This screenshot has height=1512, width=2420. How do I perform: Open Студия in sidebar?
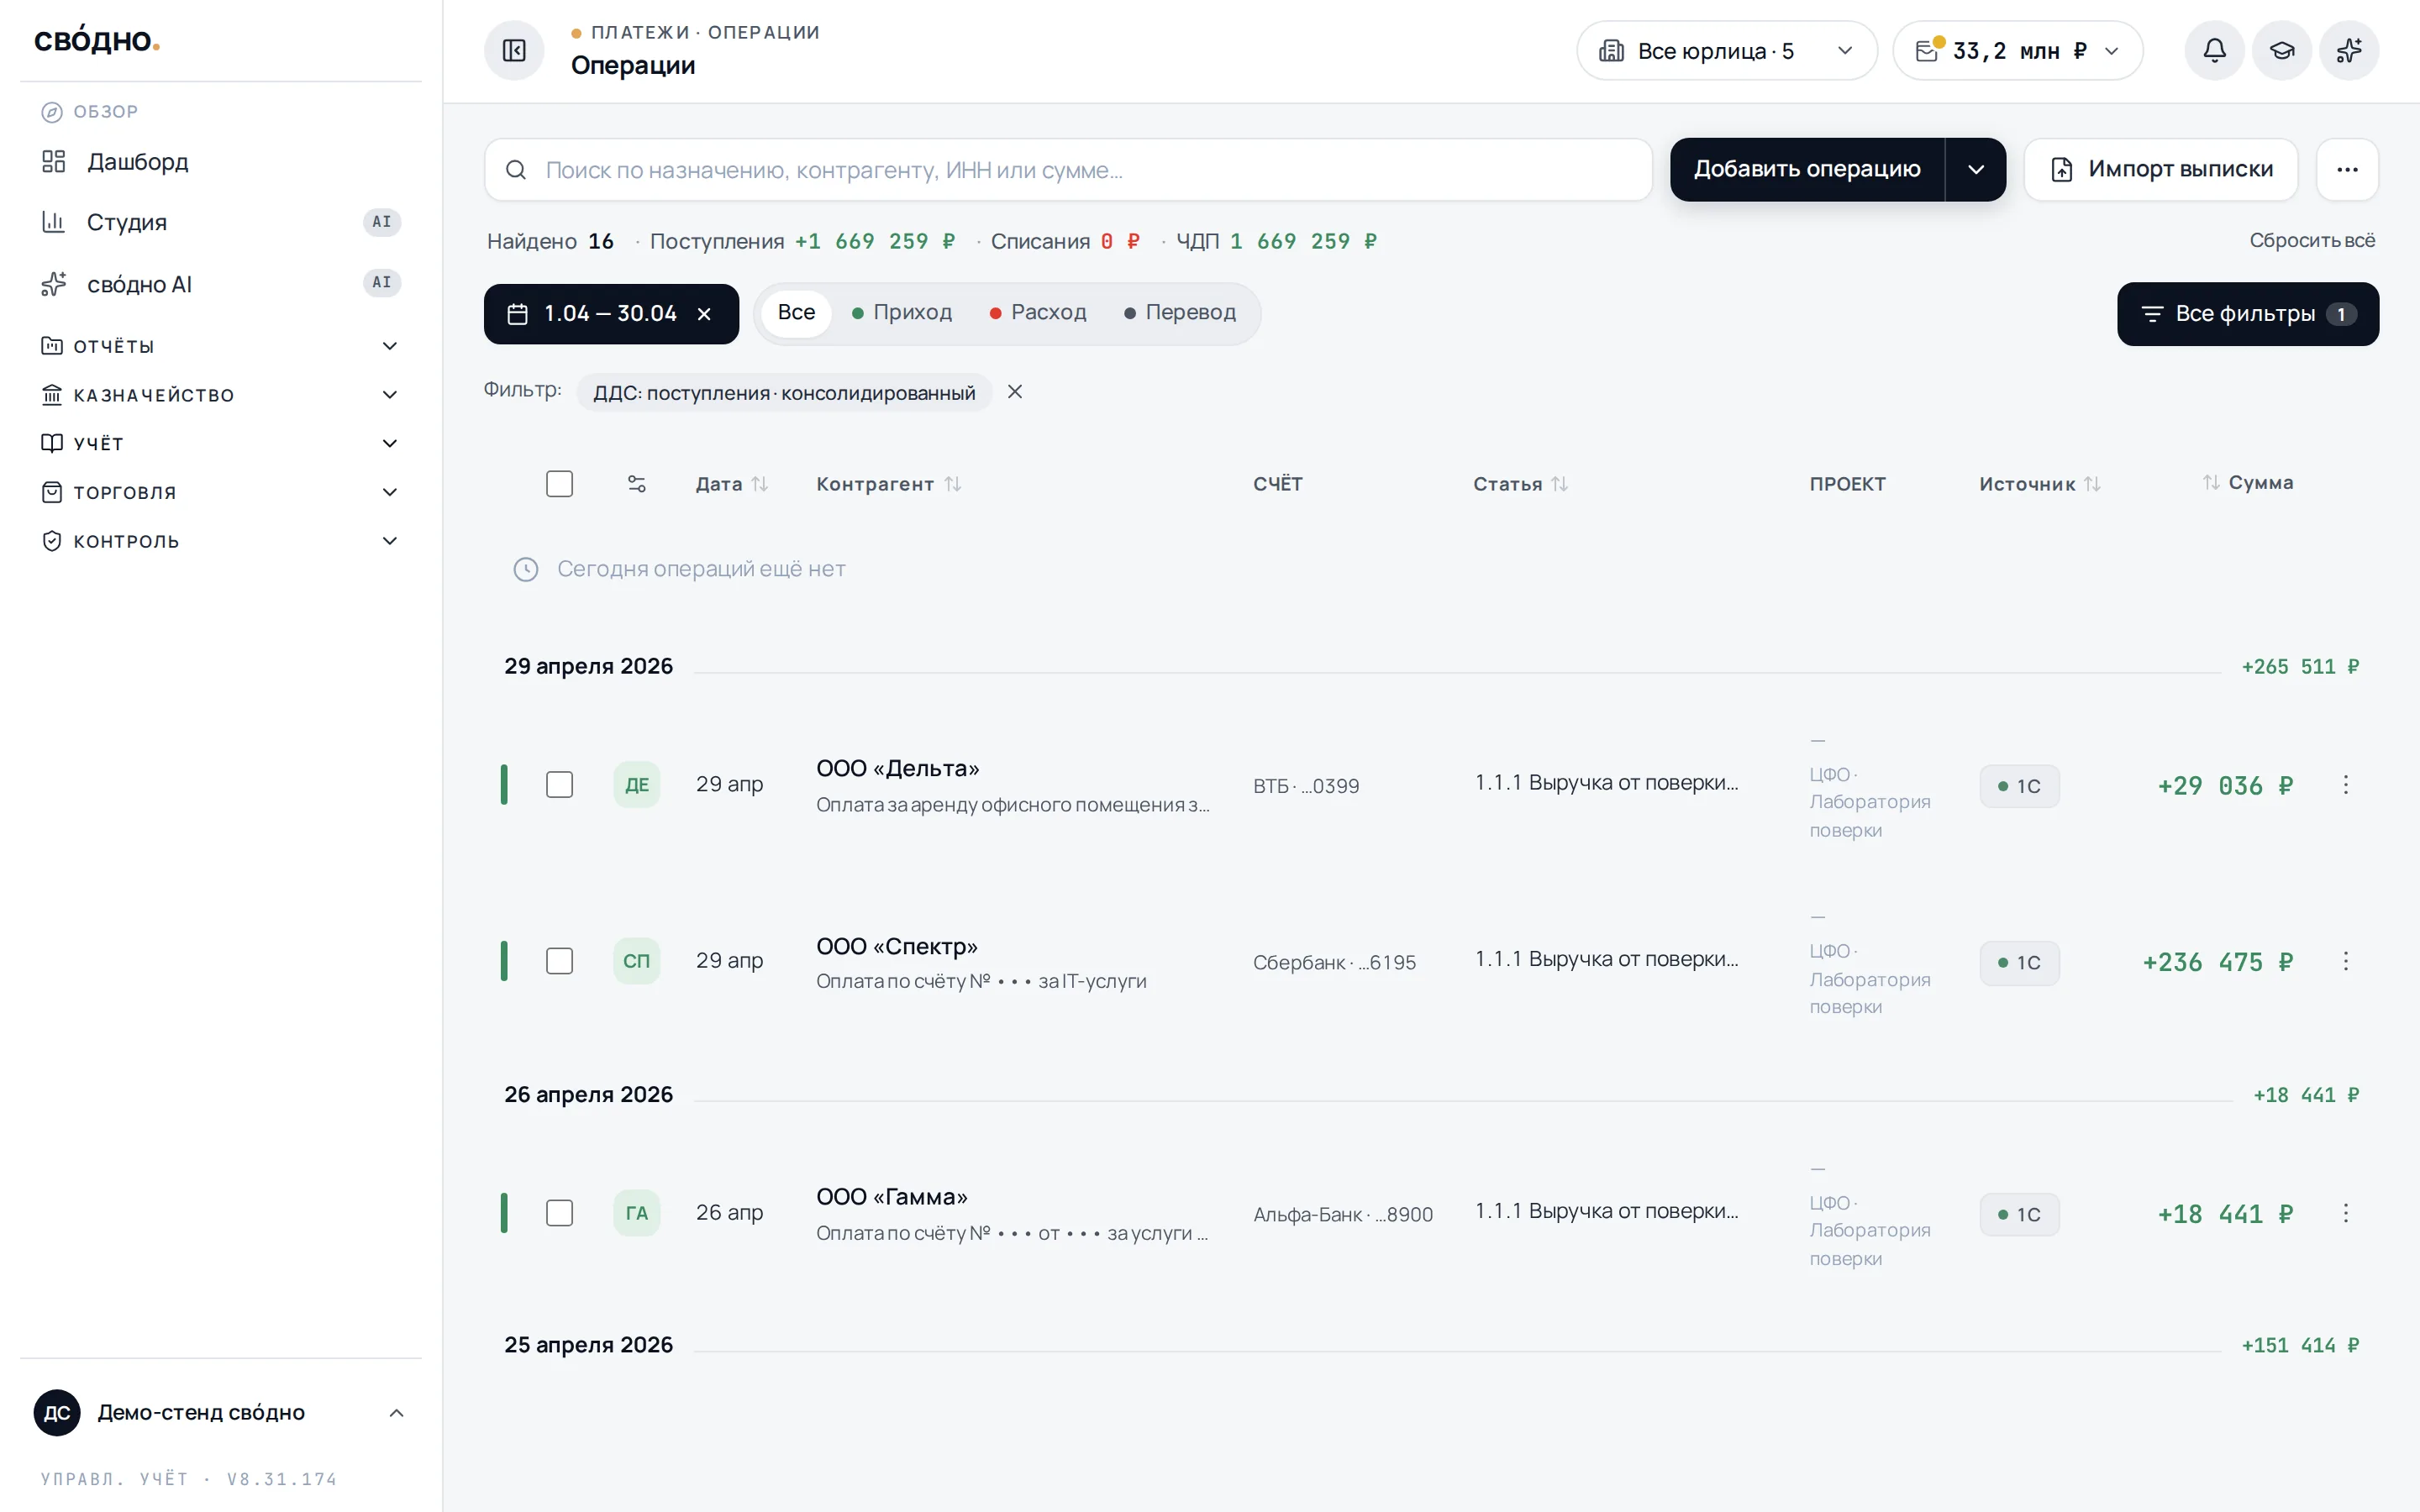[220, 222]
